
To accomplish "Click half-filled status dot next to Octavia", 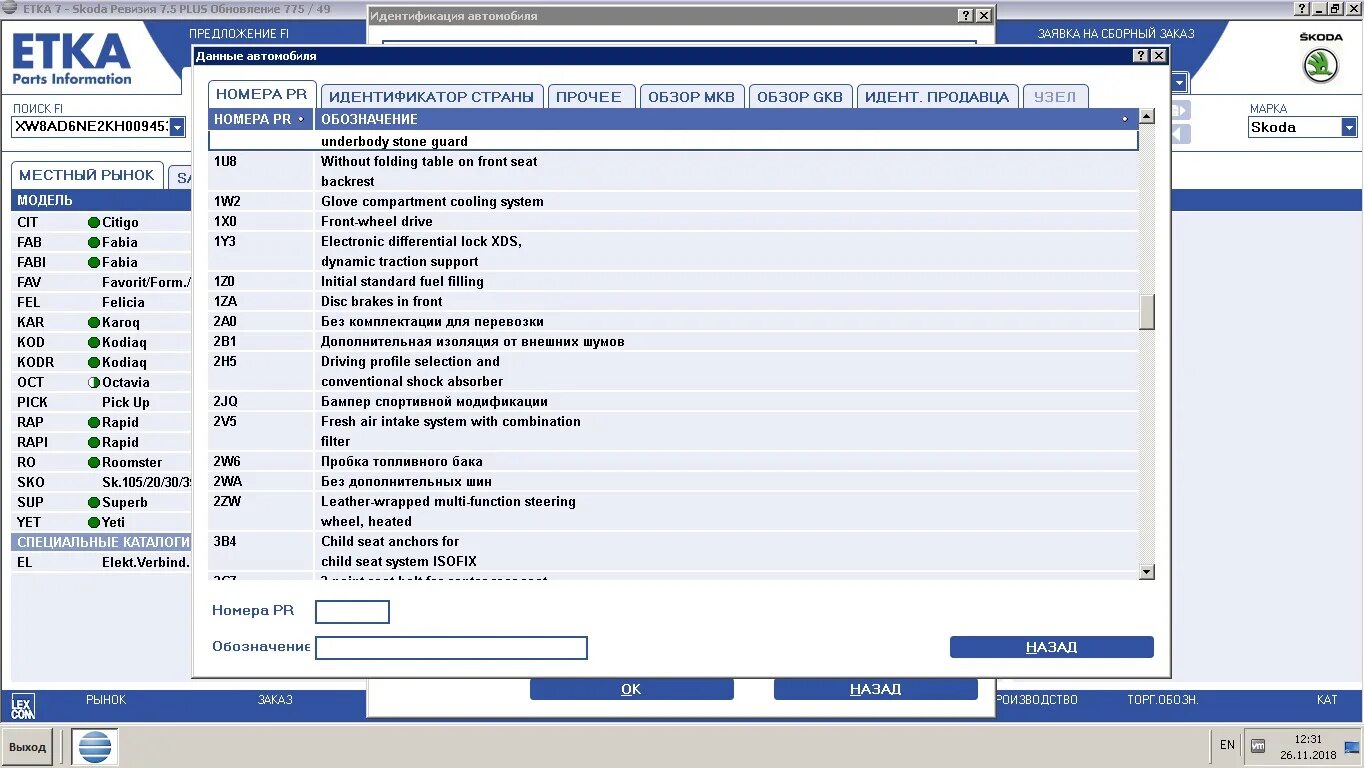I will (94, 382).
